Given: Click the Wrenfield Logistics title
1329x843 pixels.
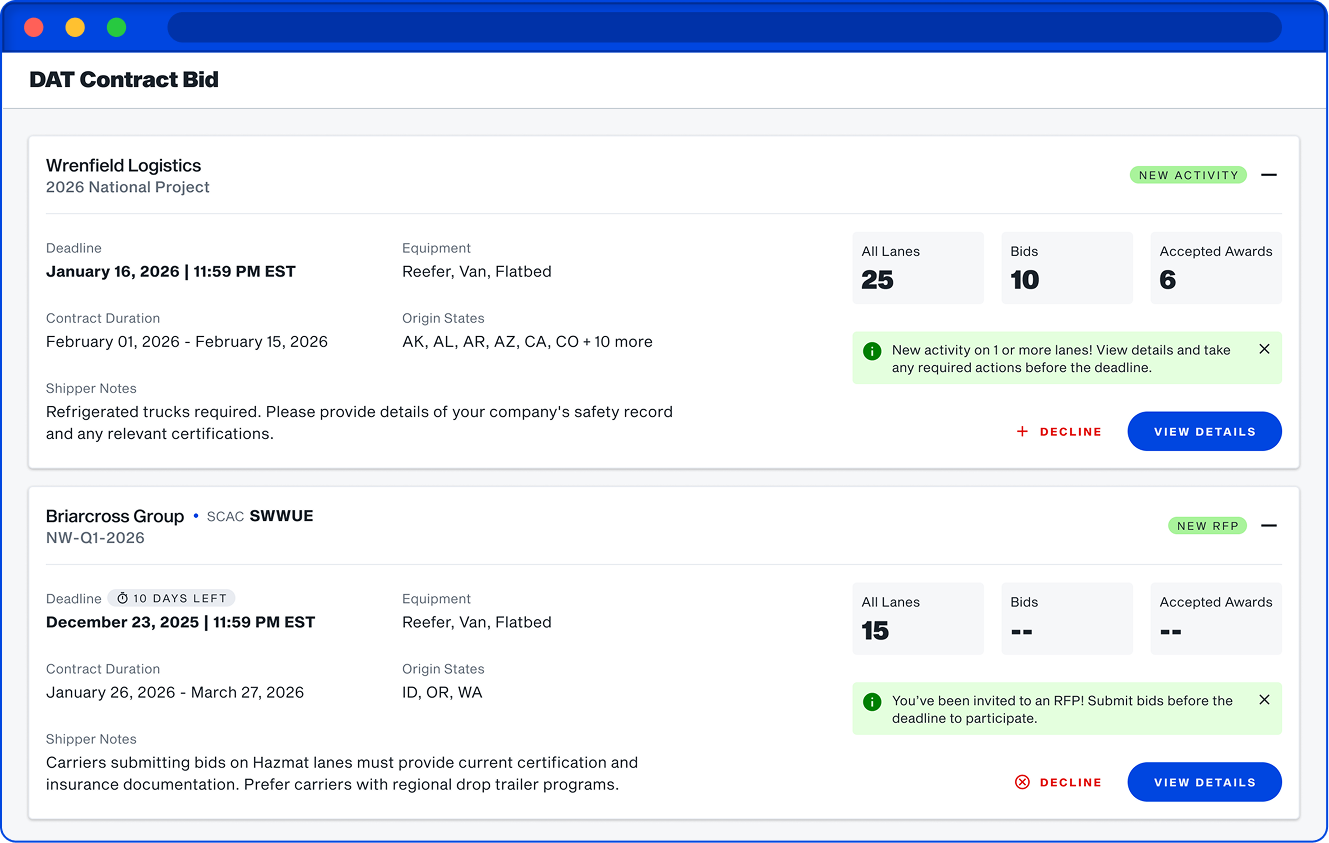Looking at the screenshot, I should click(x=124, y=166).
